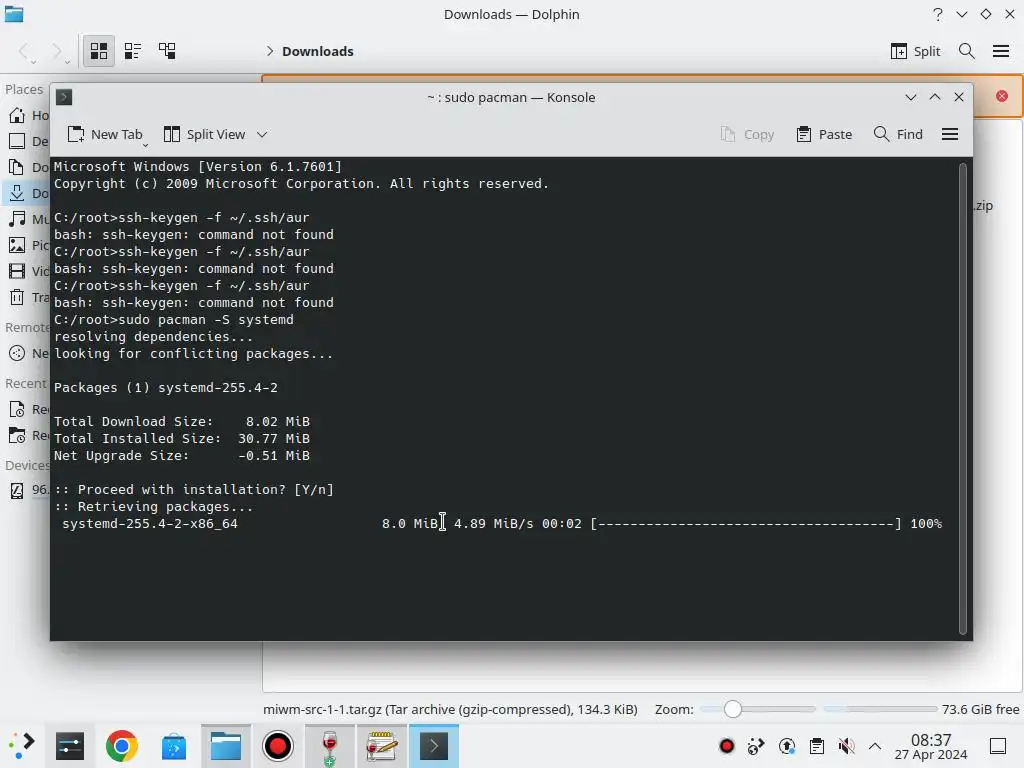Screen dimensions: 1024x768
Task: Click the Dolphin back navigation arrow
Action: coord(24,51)
